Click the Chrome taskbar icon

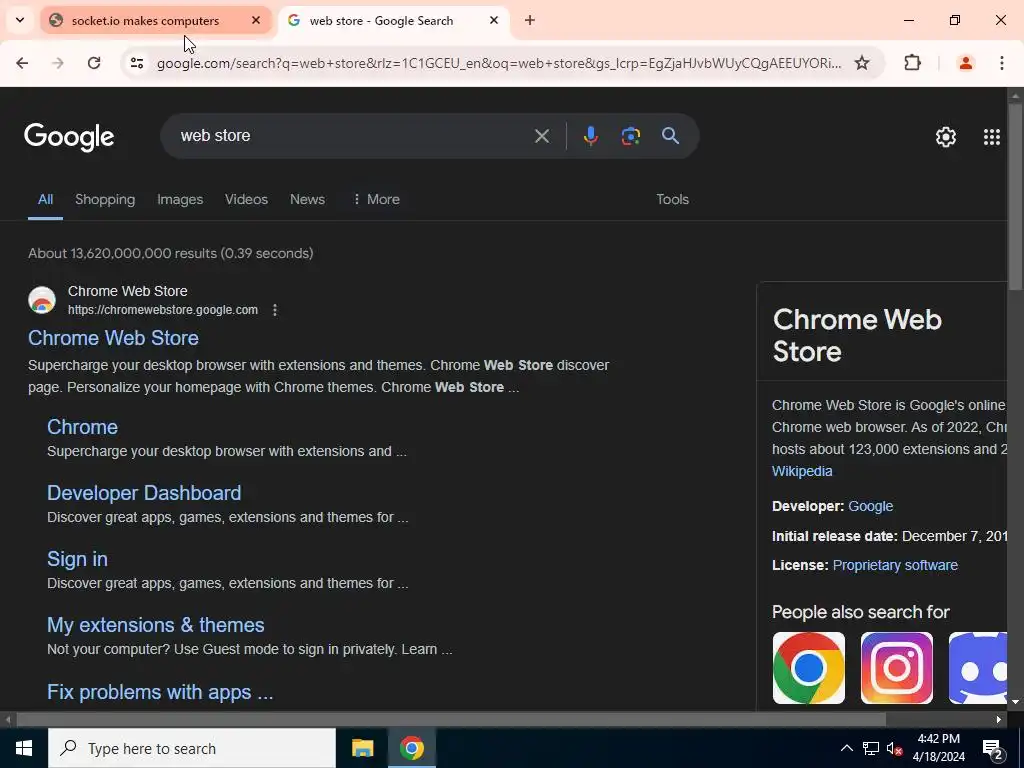412,748
